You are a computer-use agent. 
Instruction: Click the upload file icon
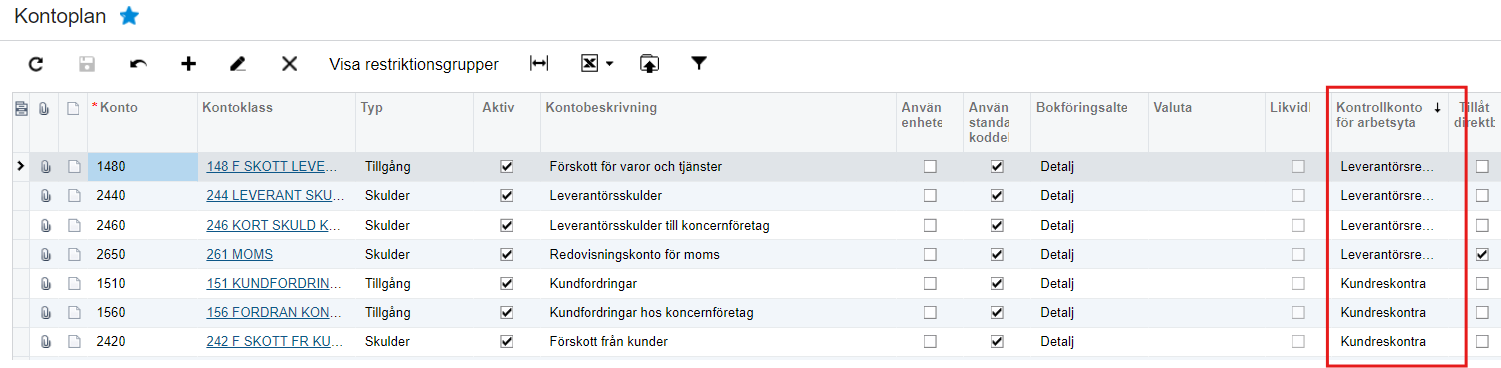coord(650,64)
